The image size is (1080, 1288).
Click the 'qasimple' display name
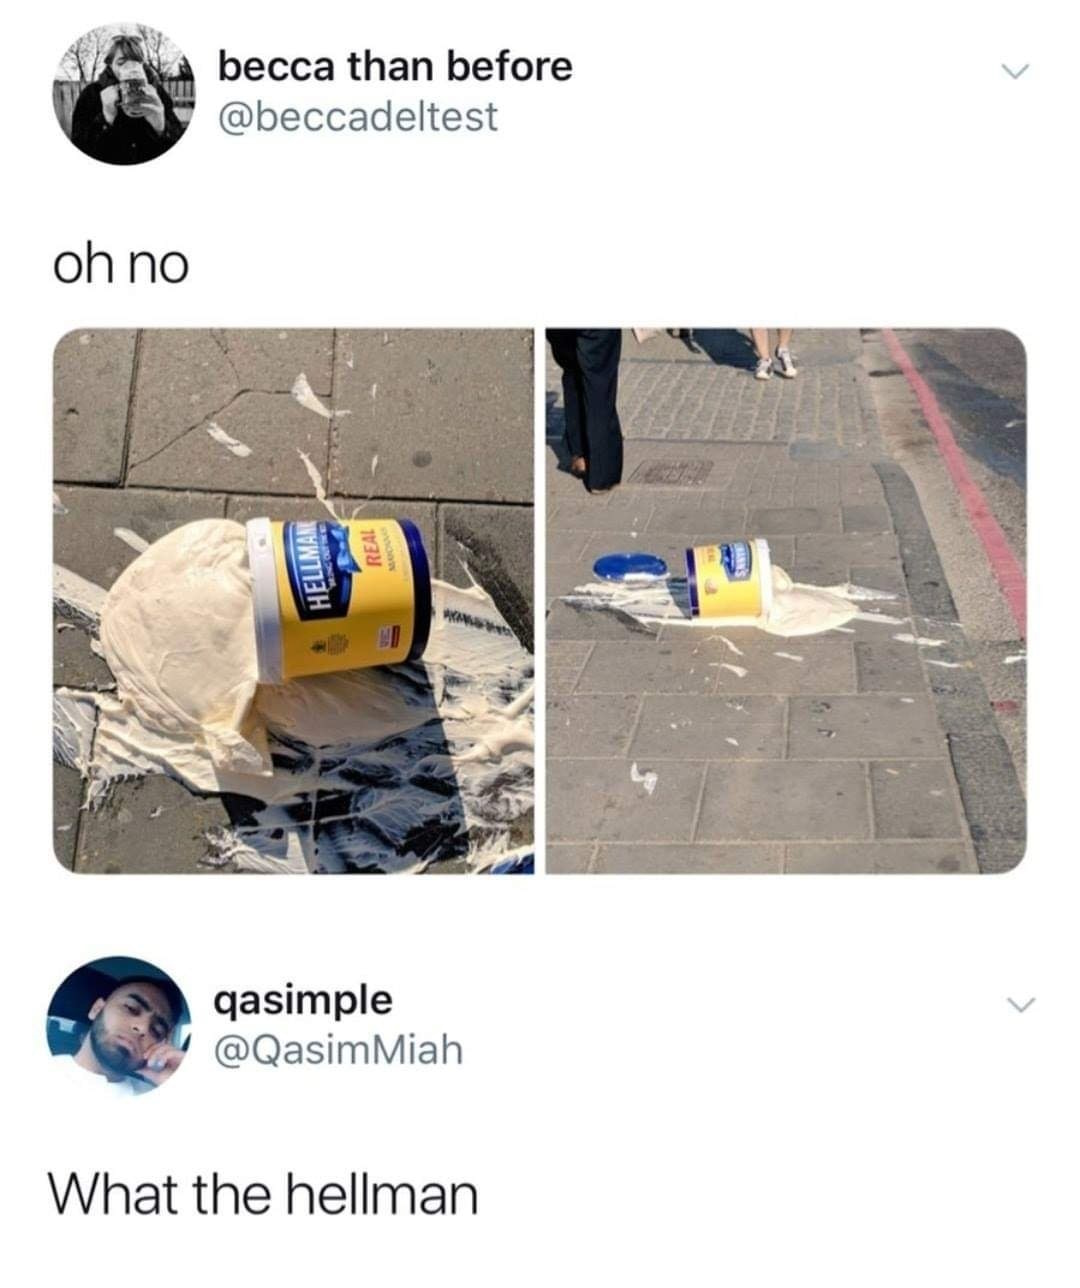tap(306, 998)
